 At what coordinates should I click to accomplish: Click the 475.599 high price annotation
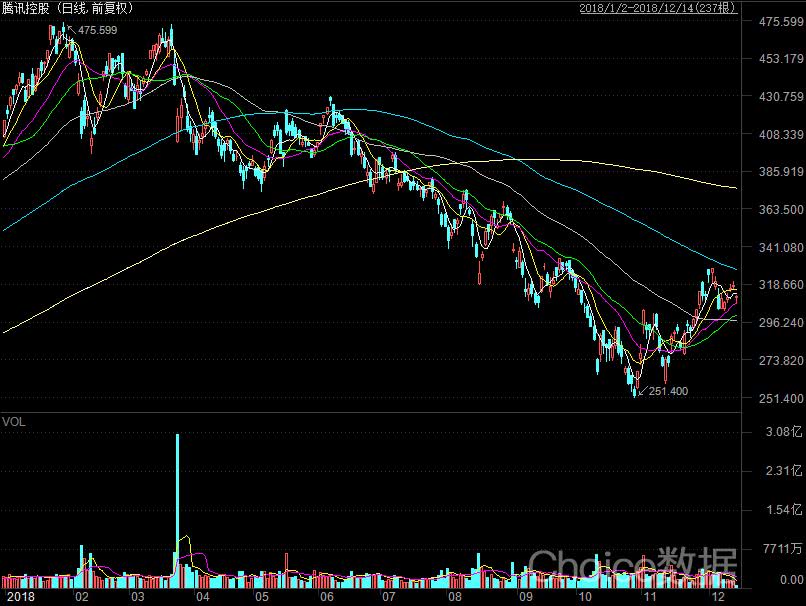pos(97,30)
